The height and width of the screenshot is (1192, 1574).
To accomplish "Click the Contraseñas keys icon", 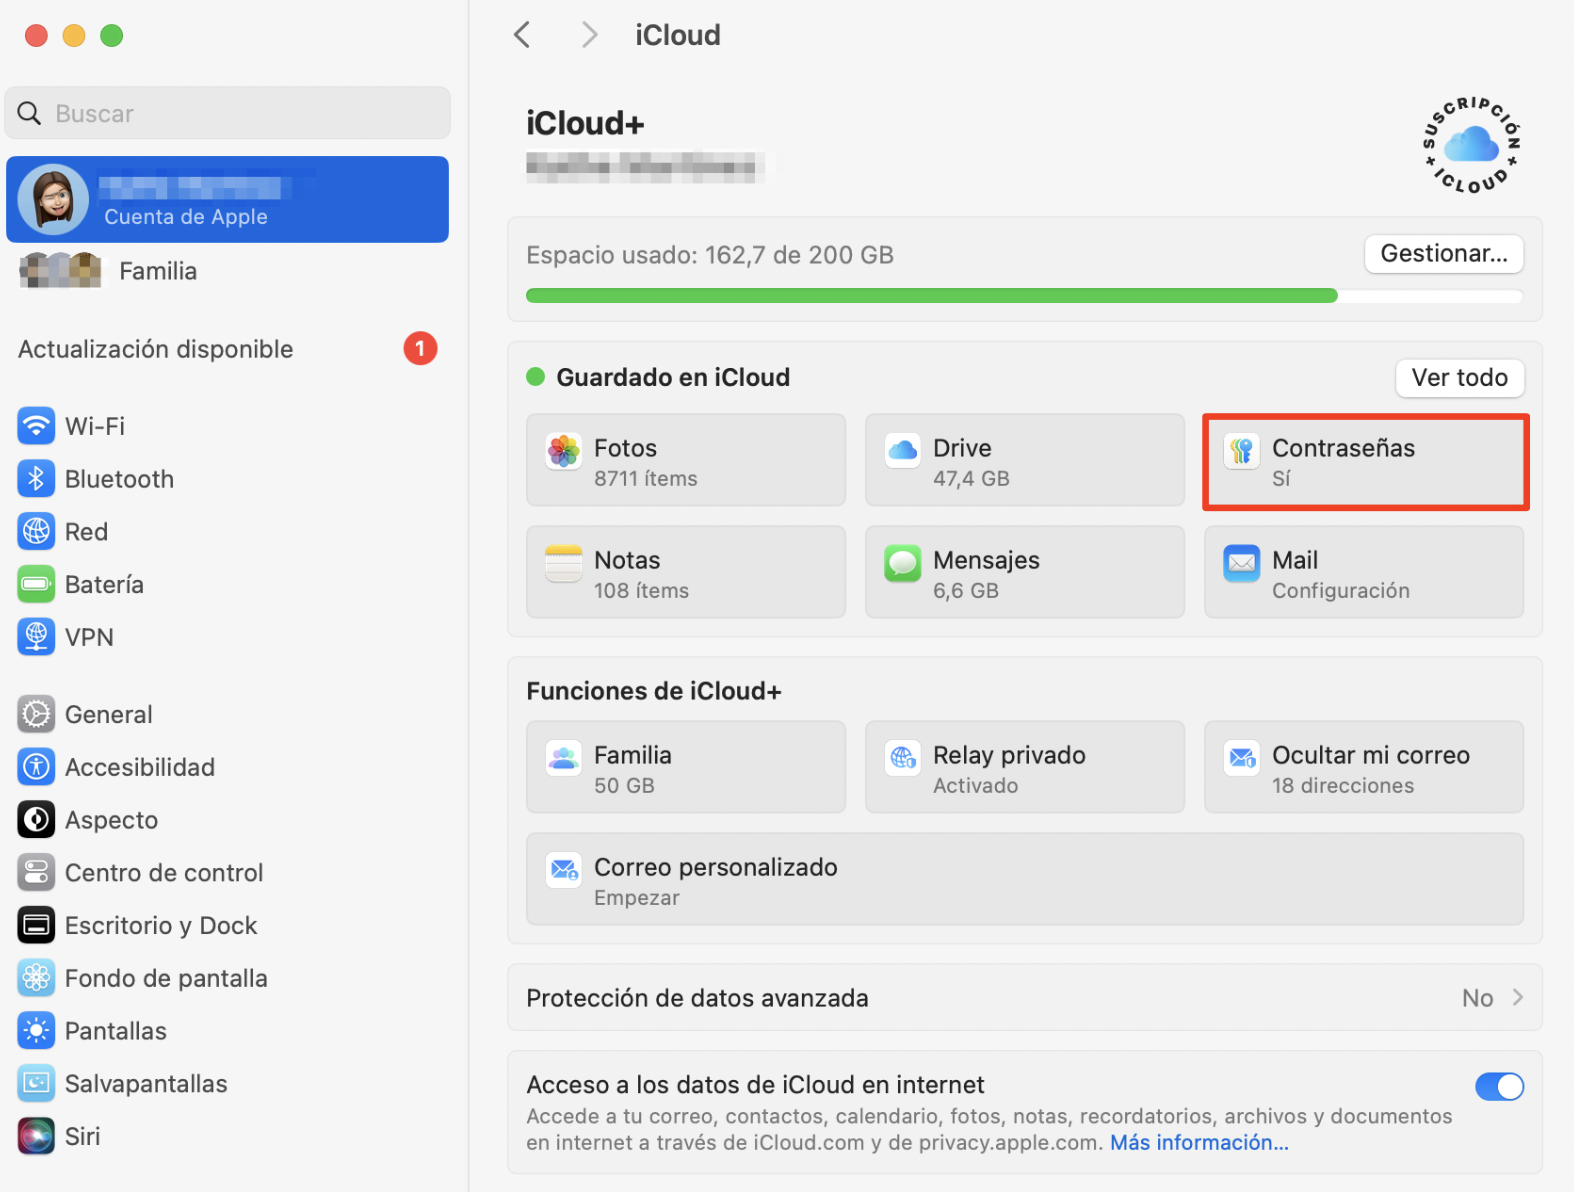I will (x=1242, y=451).
